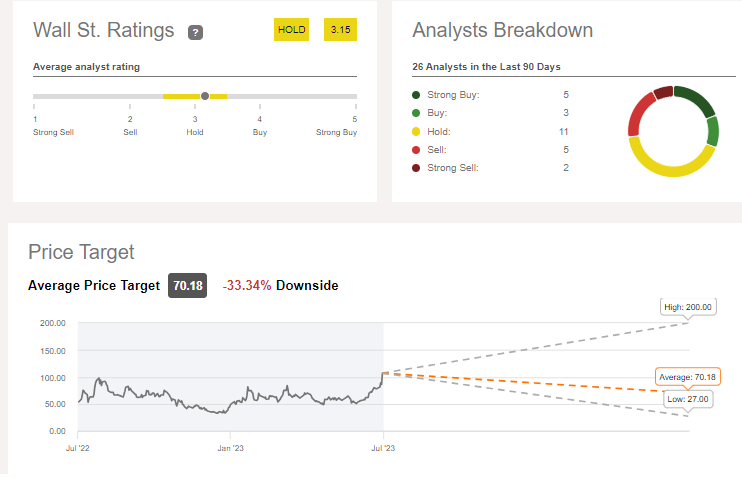This screenshot has width=742, height=478.
Task: Click the Wall St. Ratings help icon
Action: pyautogui.click(x=195, y=32)
